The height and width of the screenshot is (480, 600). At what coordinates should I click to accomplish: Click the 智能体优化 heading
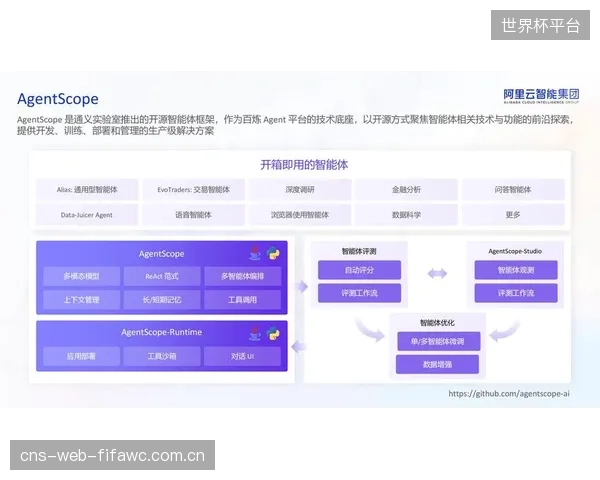437,323
